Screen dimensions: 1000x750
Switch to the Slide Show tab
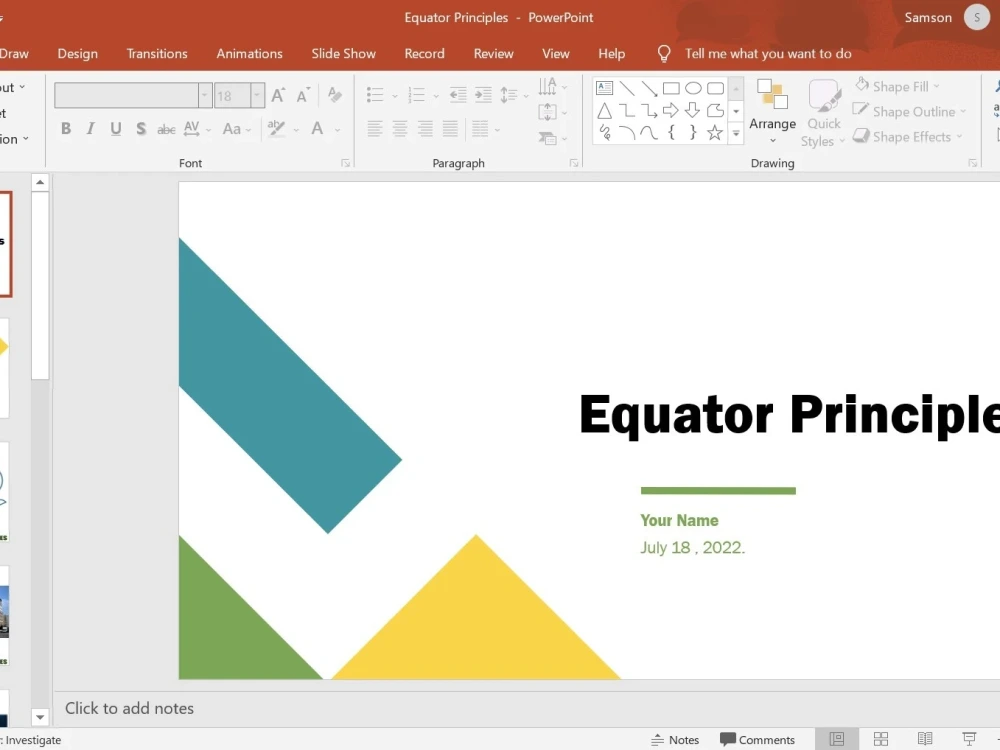click(344, 54)
